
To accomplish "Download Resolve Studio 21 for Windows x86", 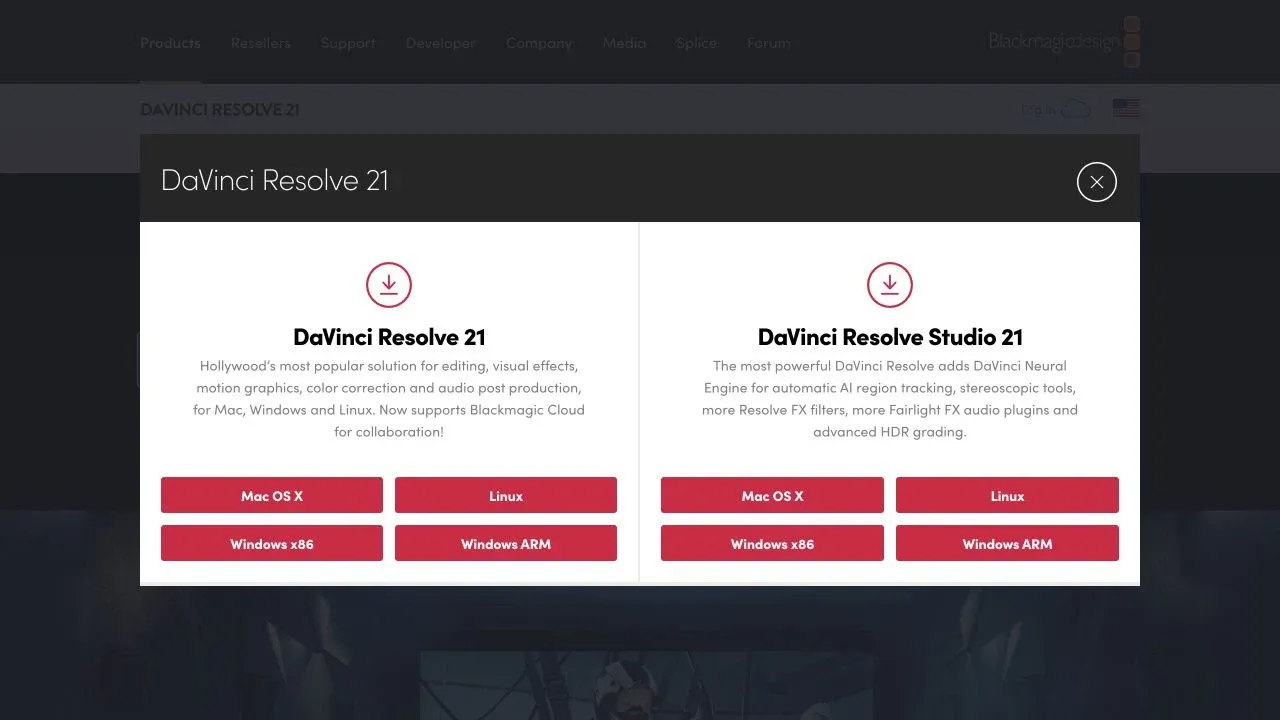I will (x=772, y=543).
